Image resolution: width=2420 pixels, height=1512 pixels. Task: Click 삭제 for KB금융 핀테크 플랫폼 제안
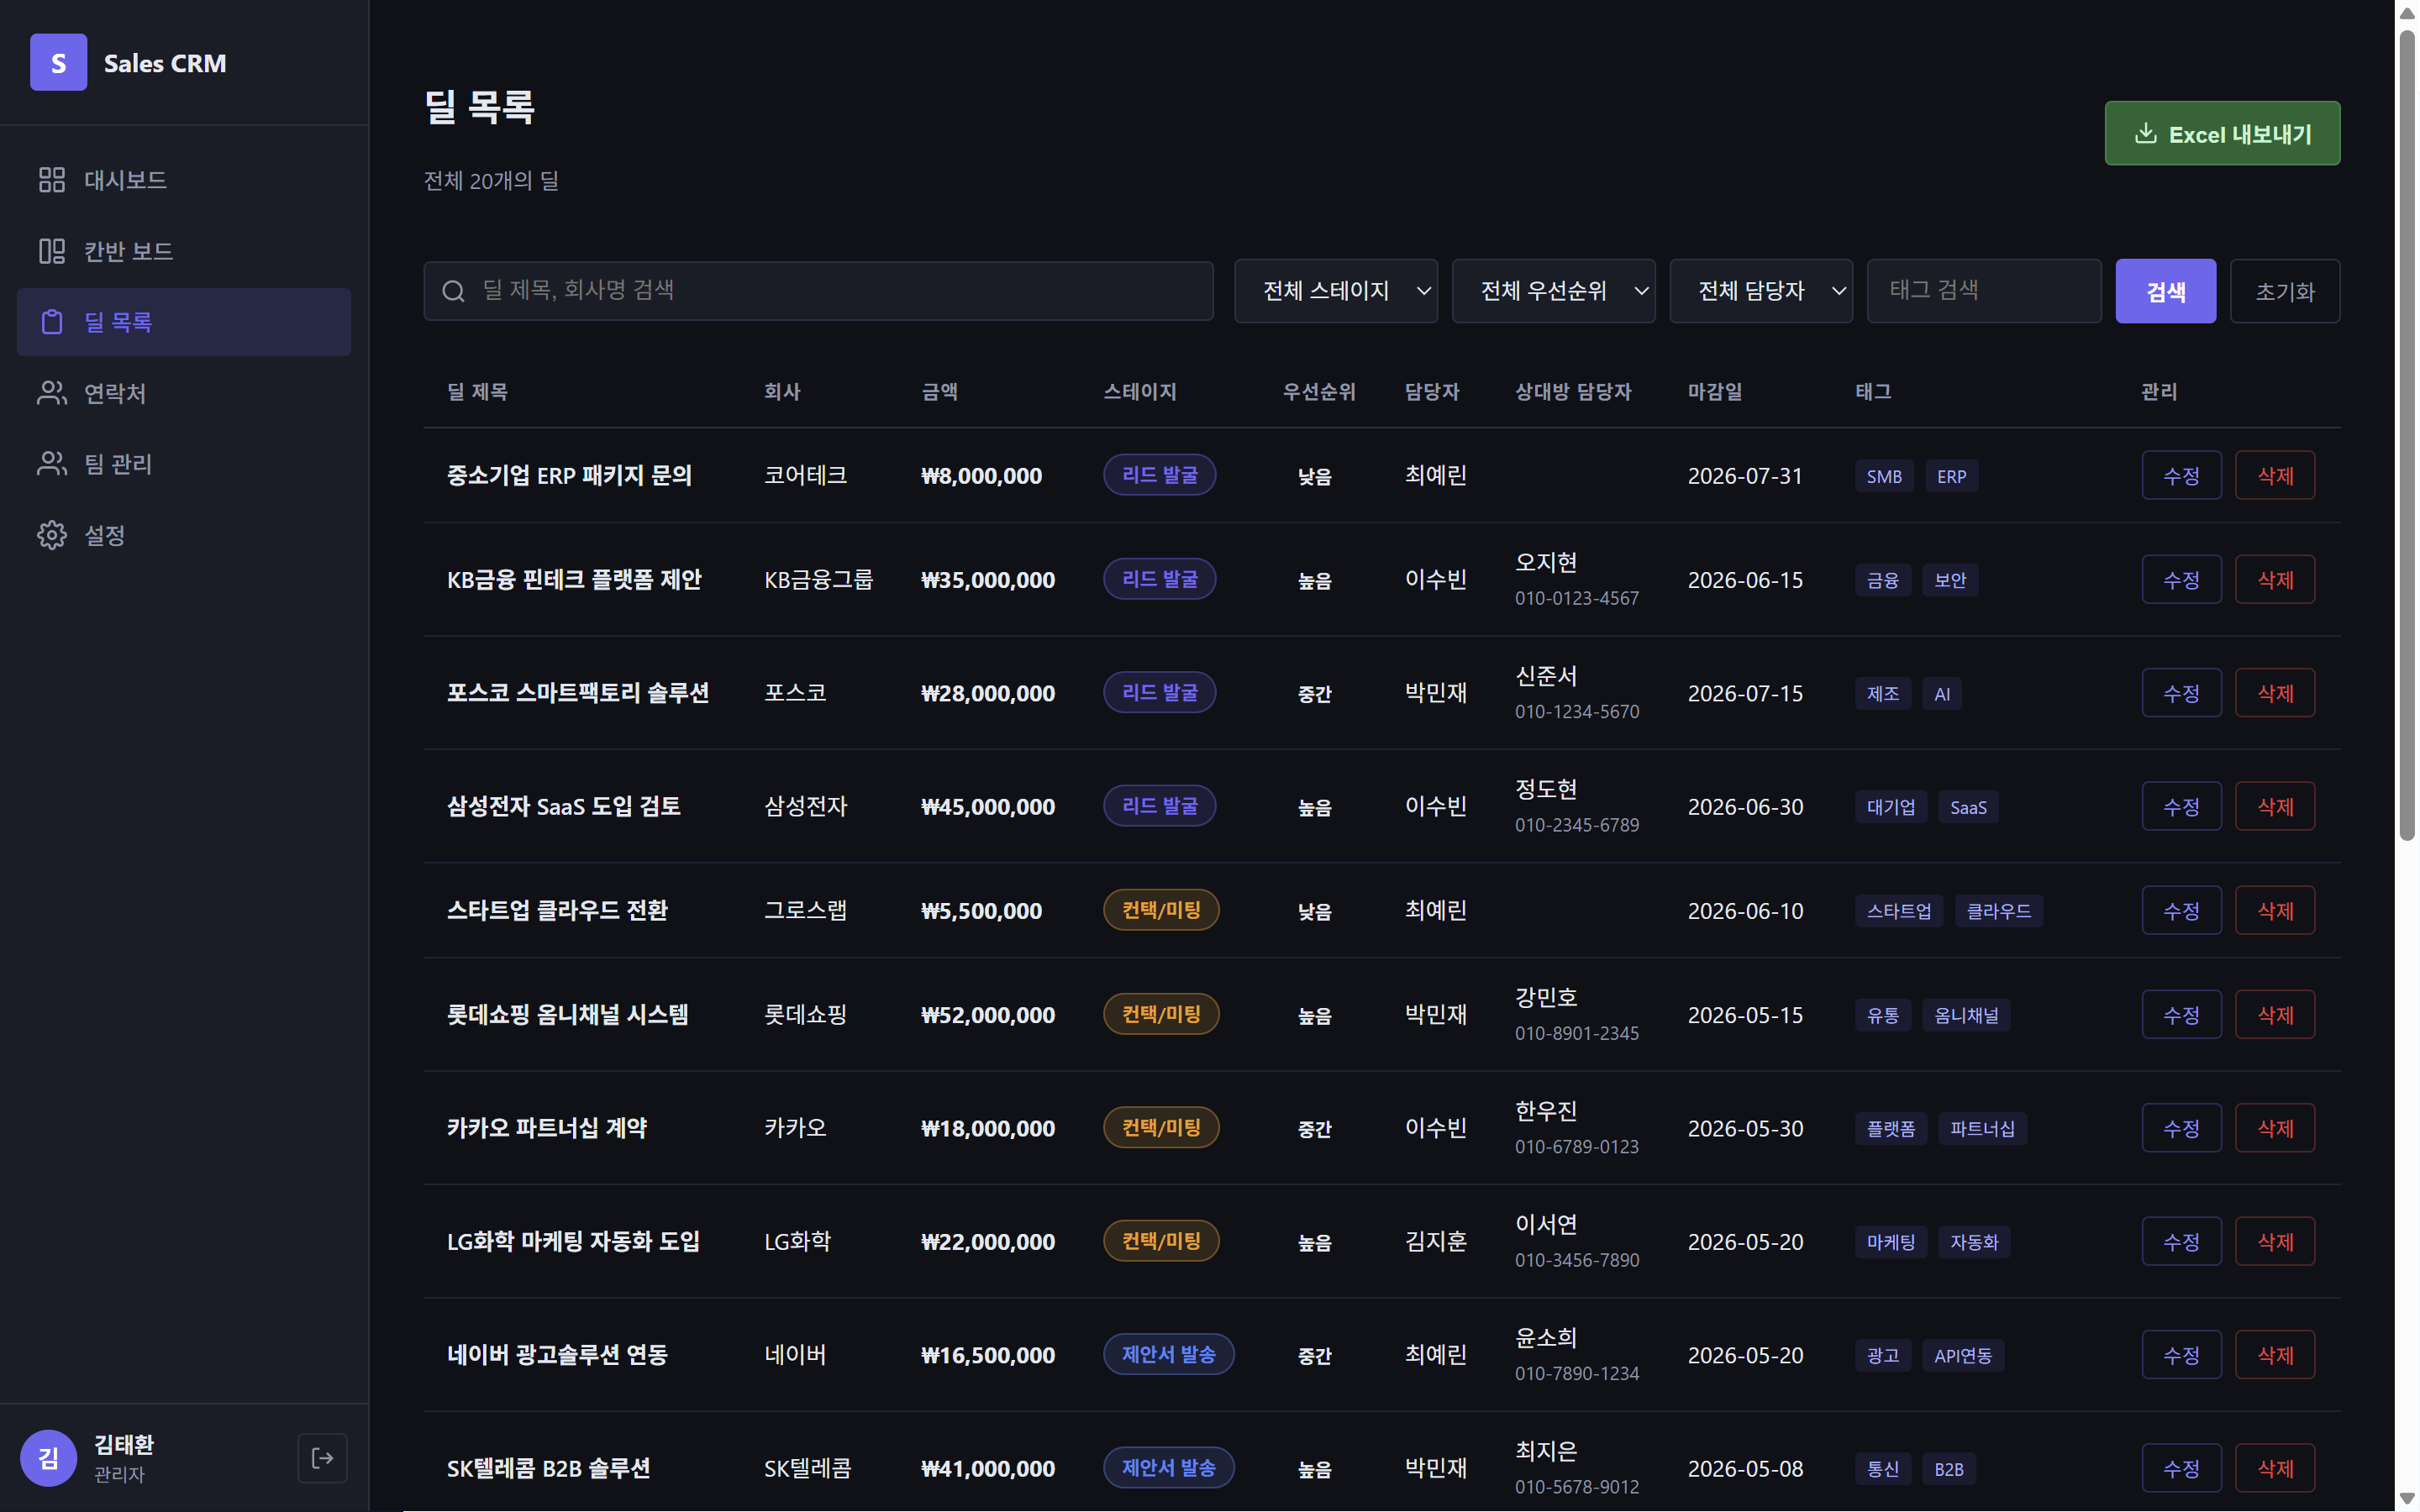pos(2275,580)
